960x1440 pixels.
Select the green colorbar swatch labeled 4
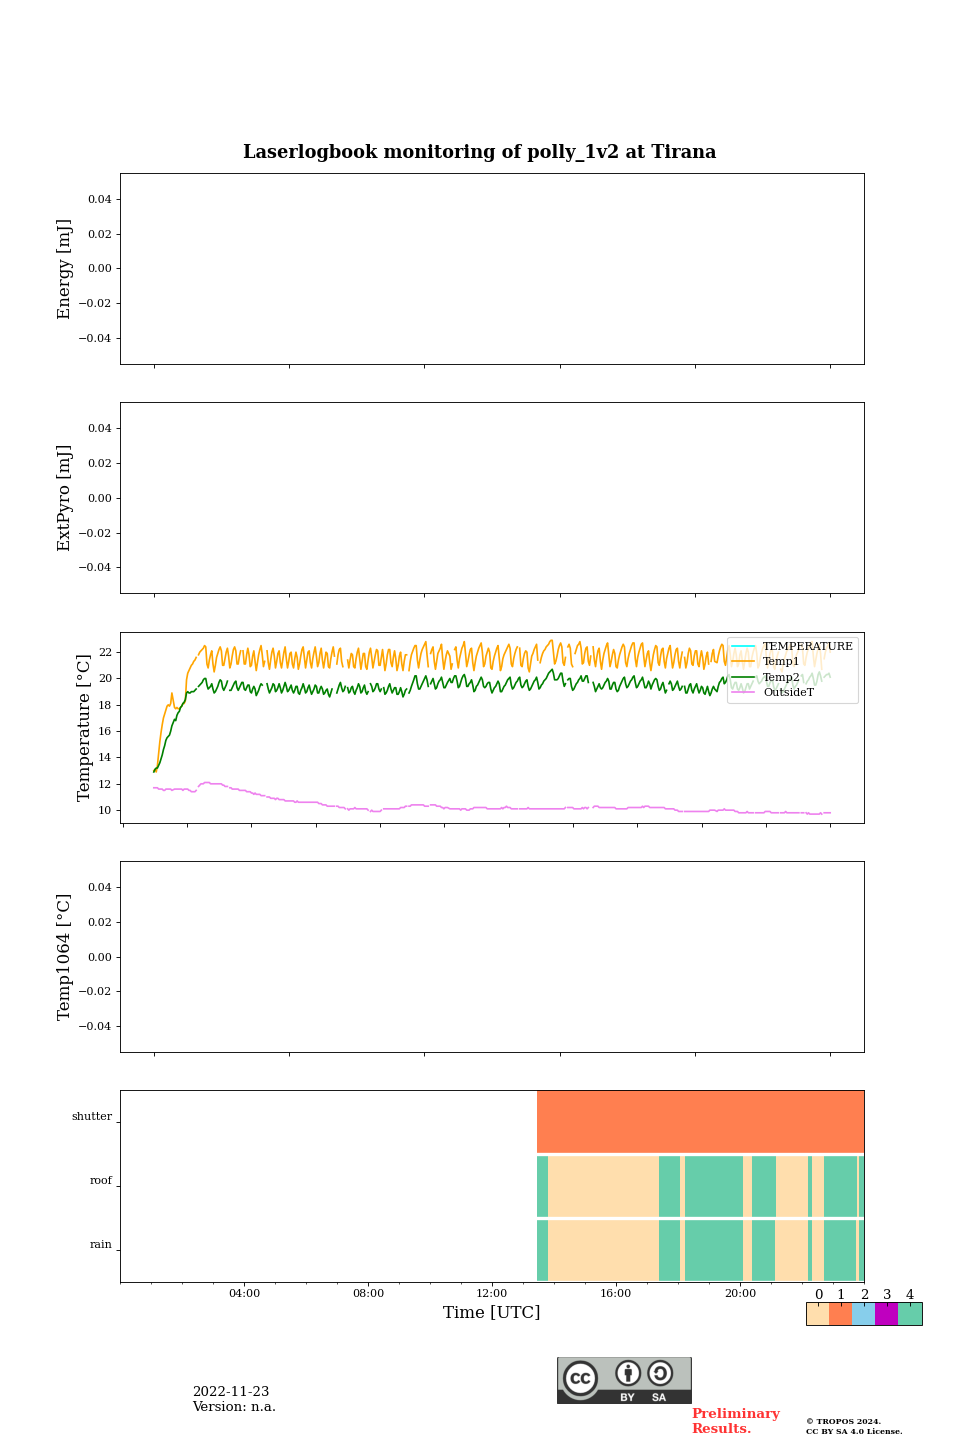(910, 1314)
